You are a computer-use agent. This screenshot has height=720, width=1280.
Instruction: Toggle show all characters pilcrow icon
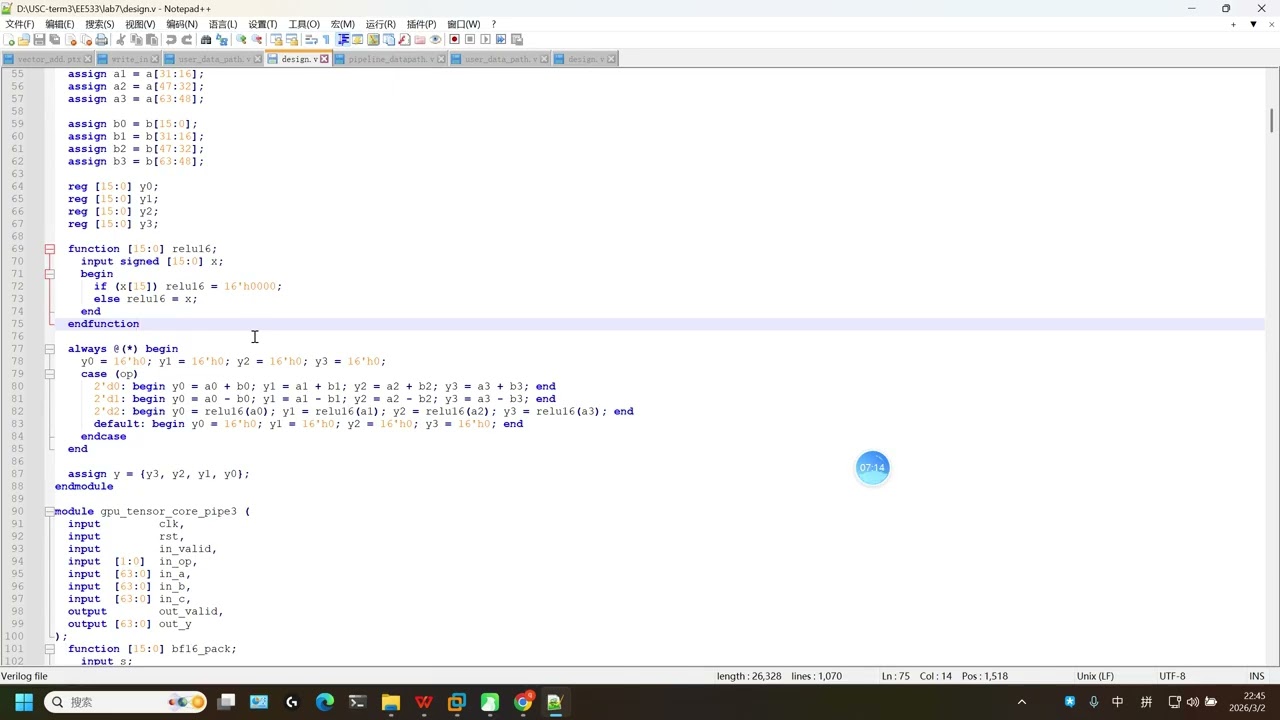click(326, 40)
